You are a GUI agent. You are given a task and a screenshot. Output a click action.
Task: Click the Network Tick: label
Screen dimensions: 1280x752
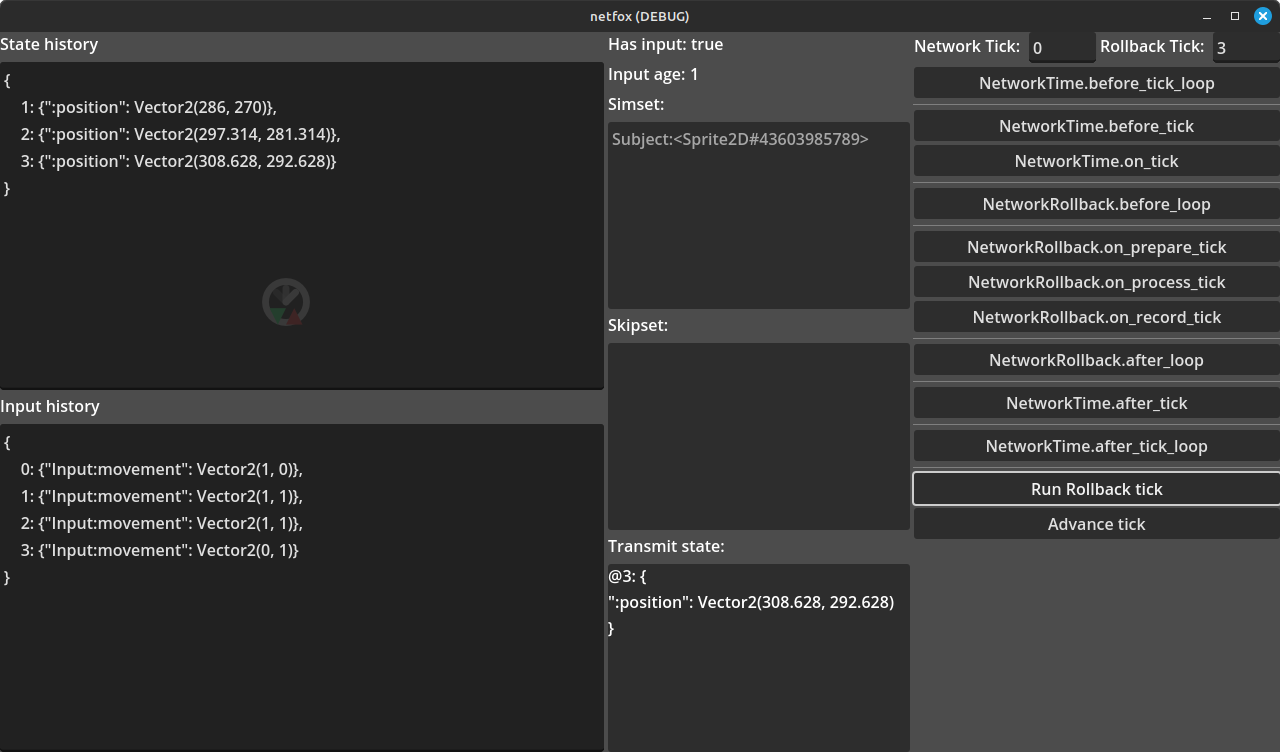967,46
